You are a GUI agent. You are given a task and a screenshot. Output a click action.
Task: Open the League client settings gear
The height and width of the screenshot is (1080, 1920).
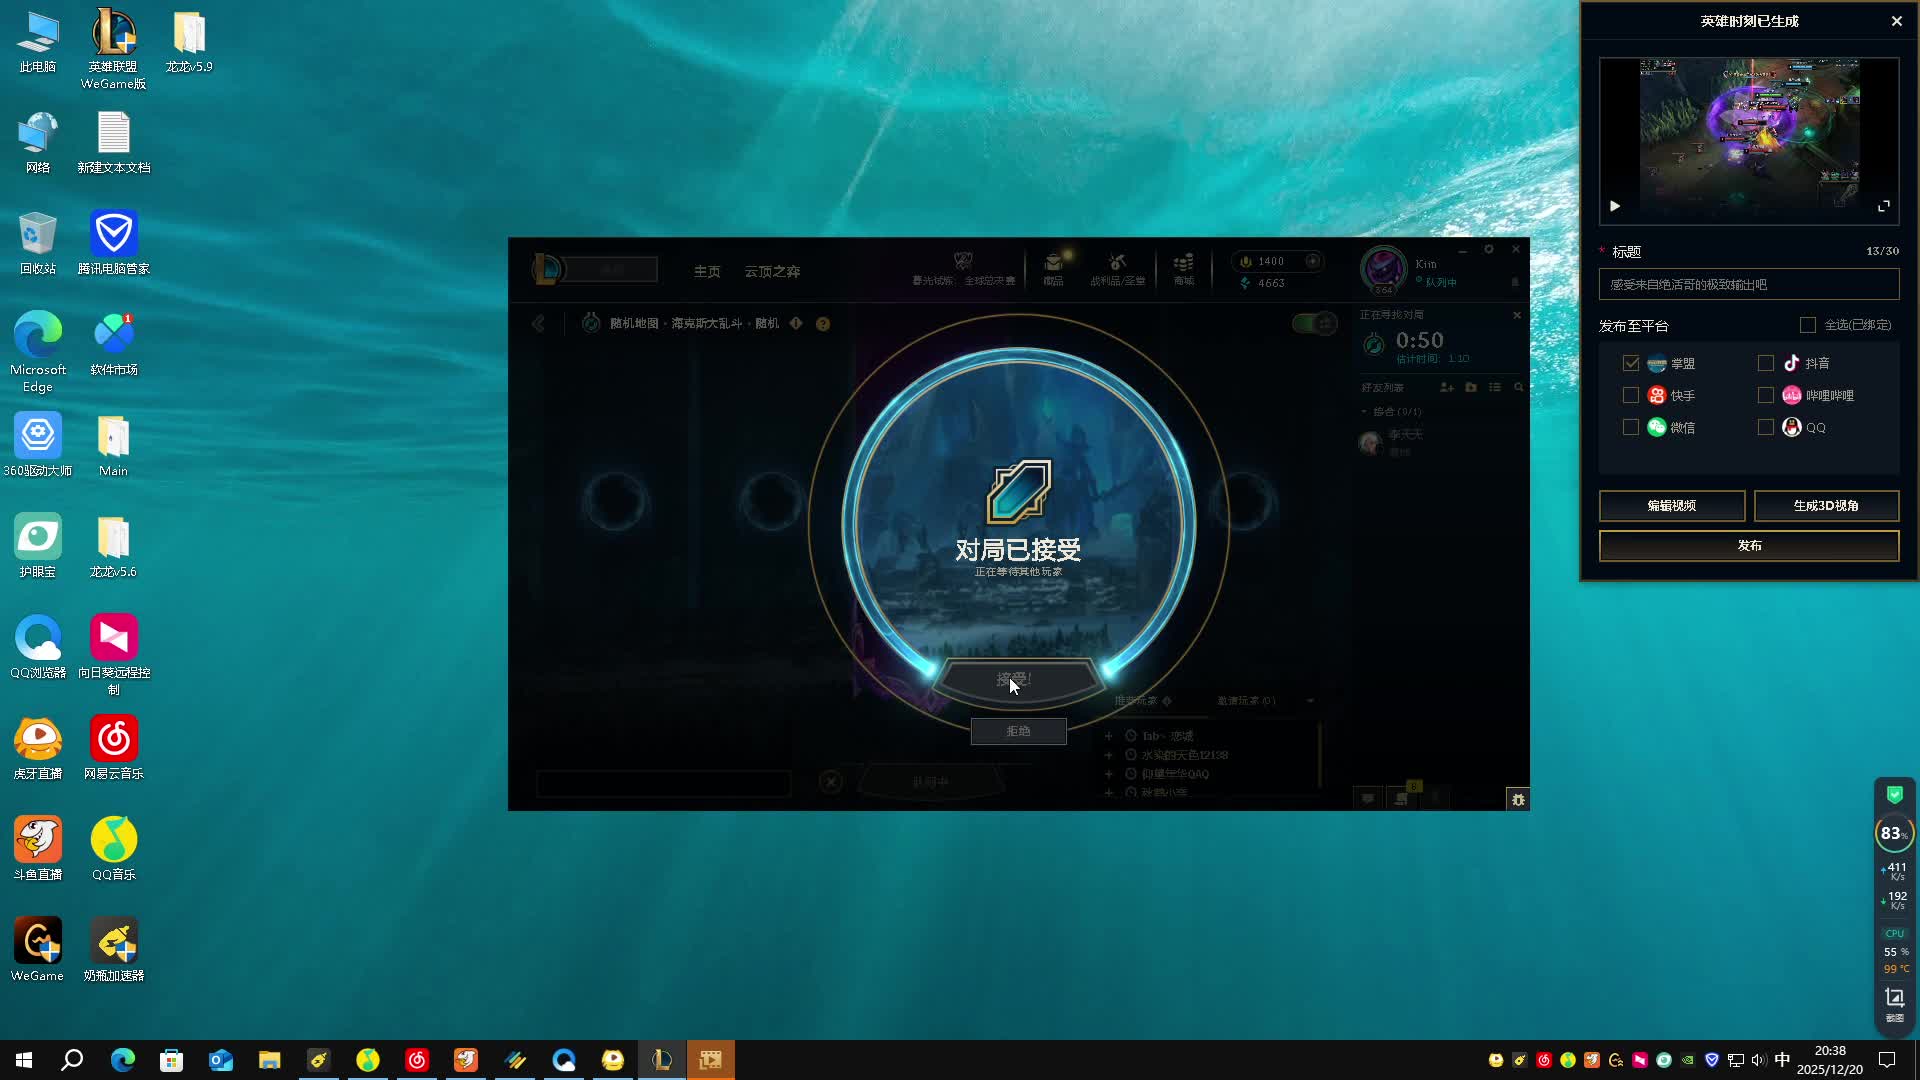coord(1489,249)
